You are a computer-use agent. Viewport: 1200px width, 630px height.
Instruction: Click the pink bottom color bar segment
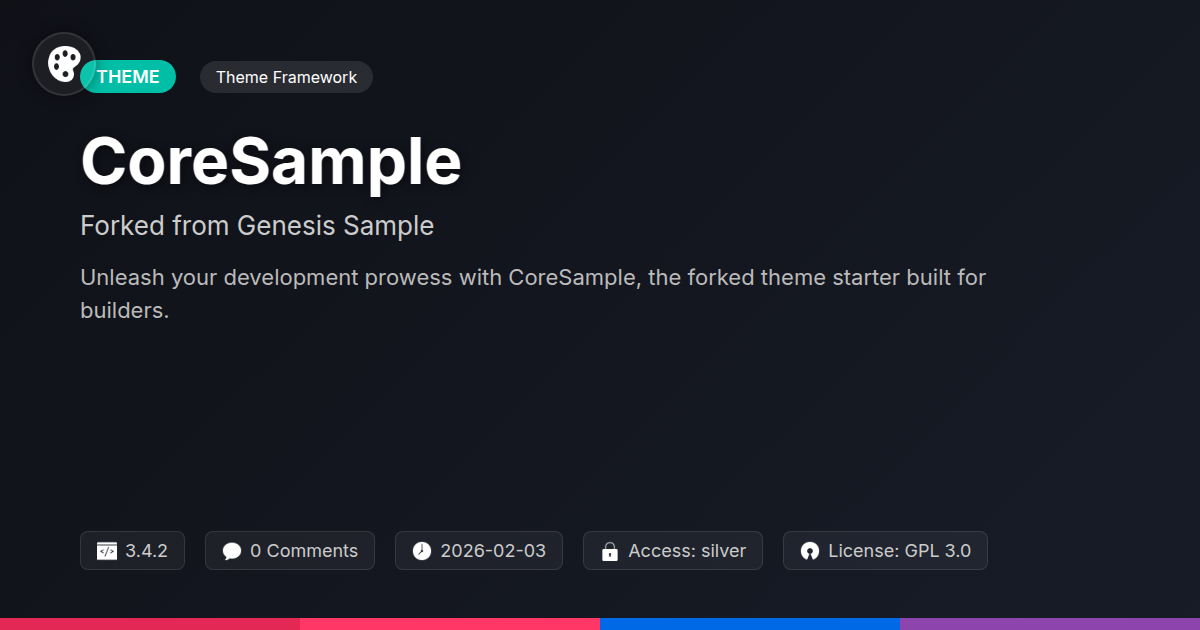450,624
